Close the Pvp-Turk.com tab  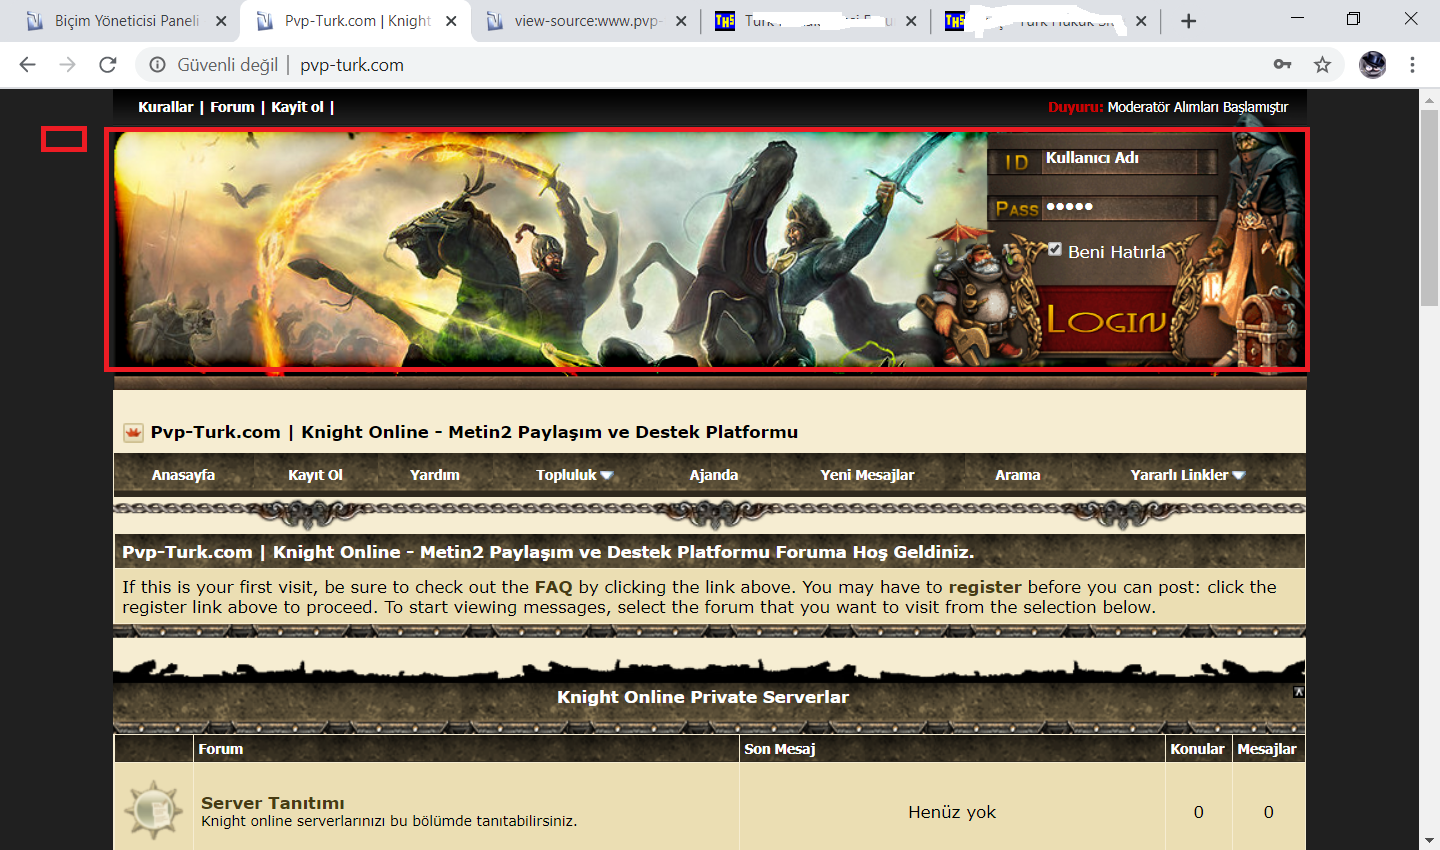451,21
